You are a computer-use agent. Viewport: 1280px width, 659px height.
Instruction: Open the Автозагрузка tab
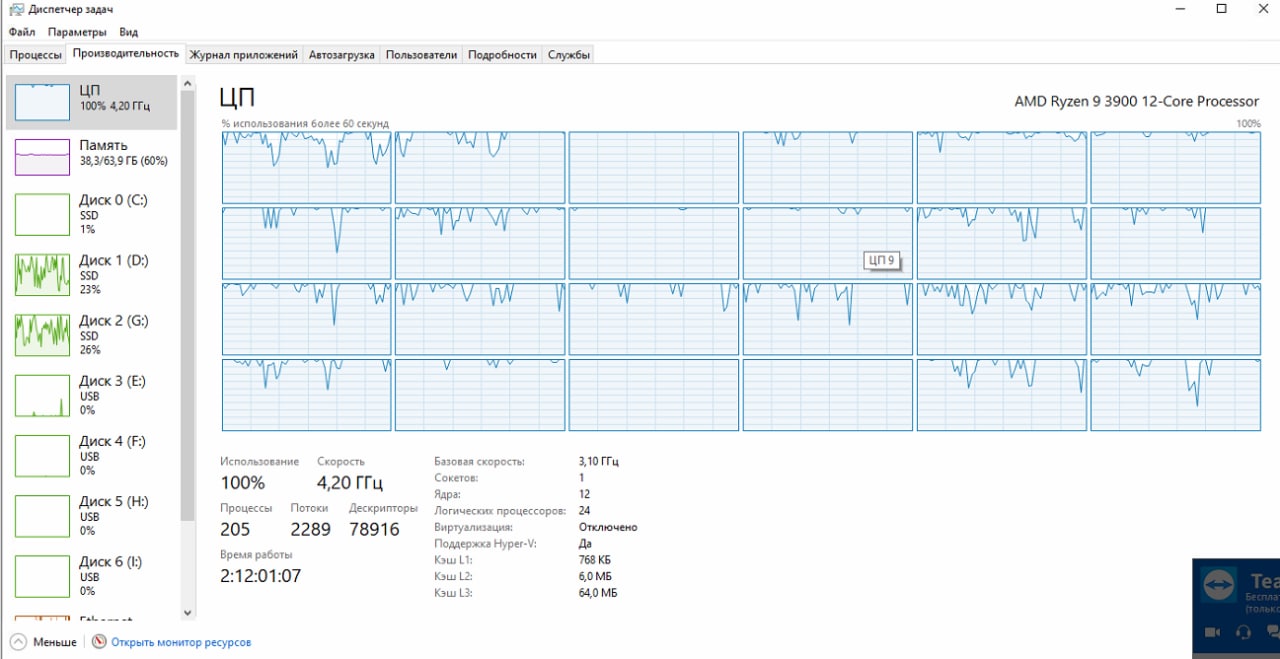342,55
